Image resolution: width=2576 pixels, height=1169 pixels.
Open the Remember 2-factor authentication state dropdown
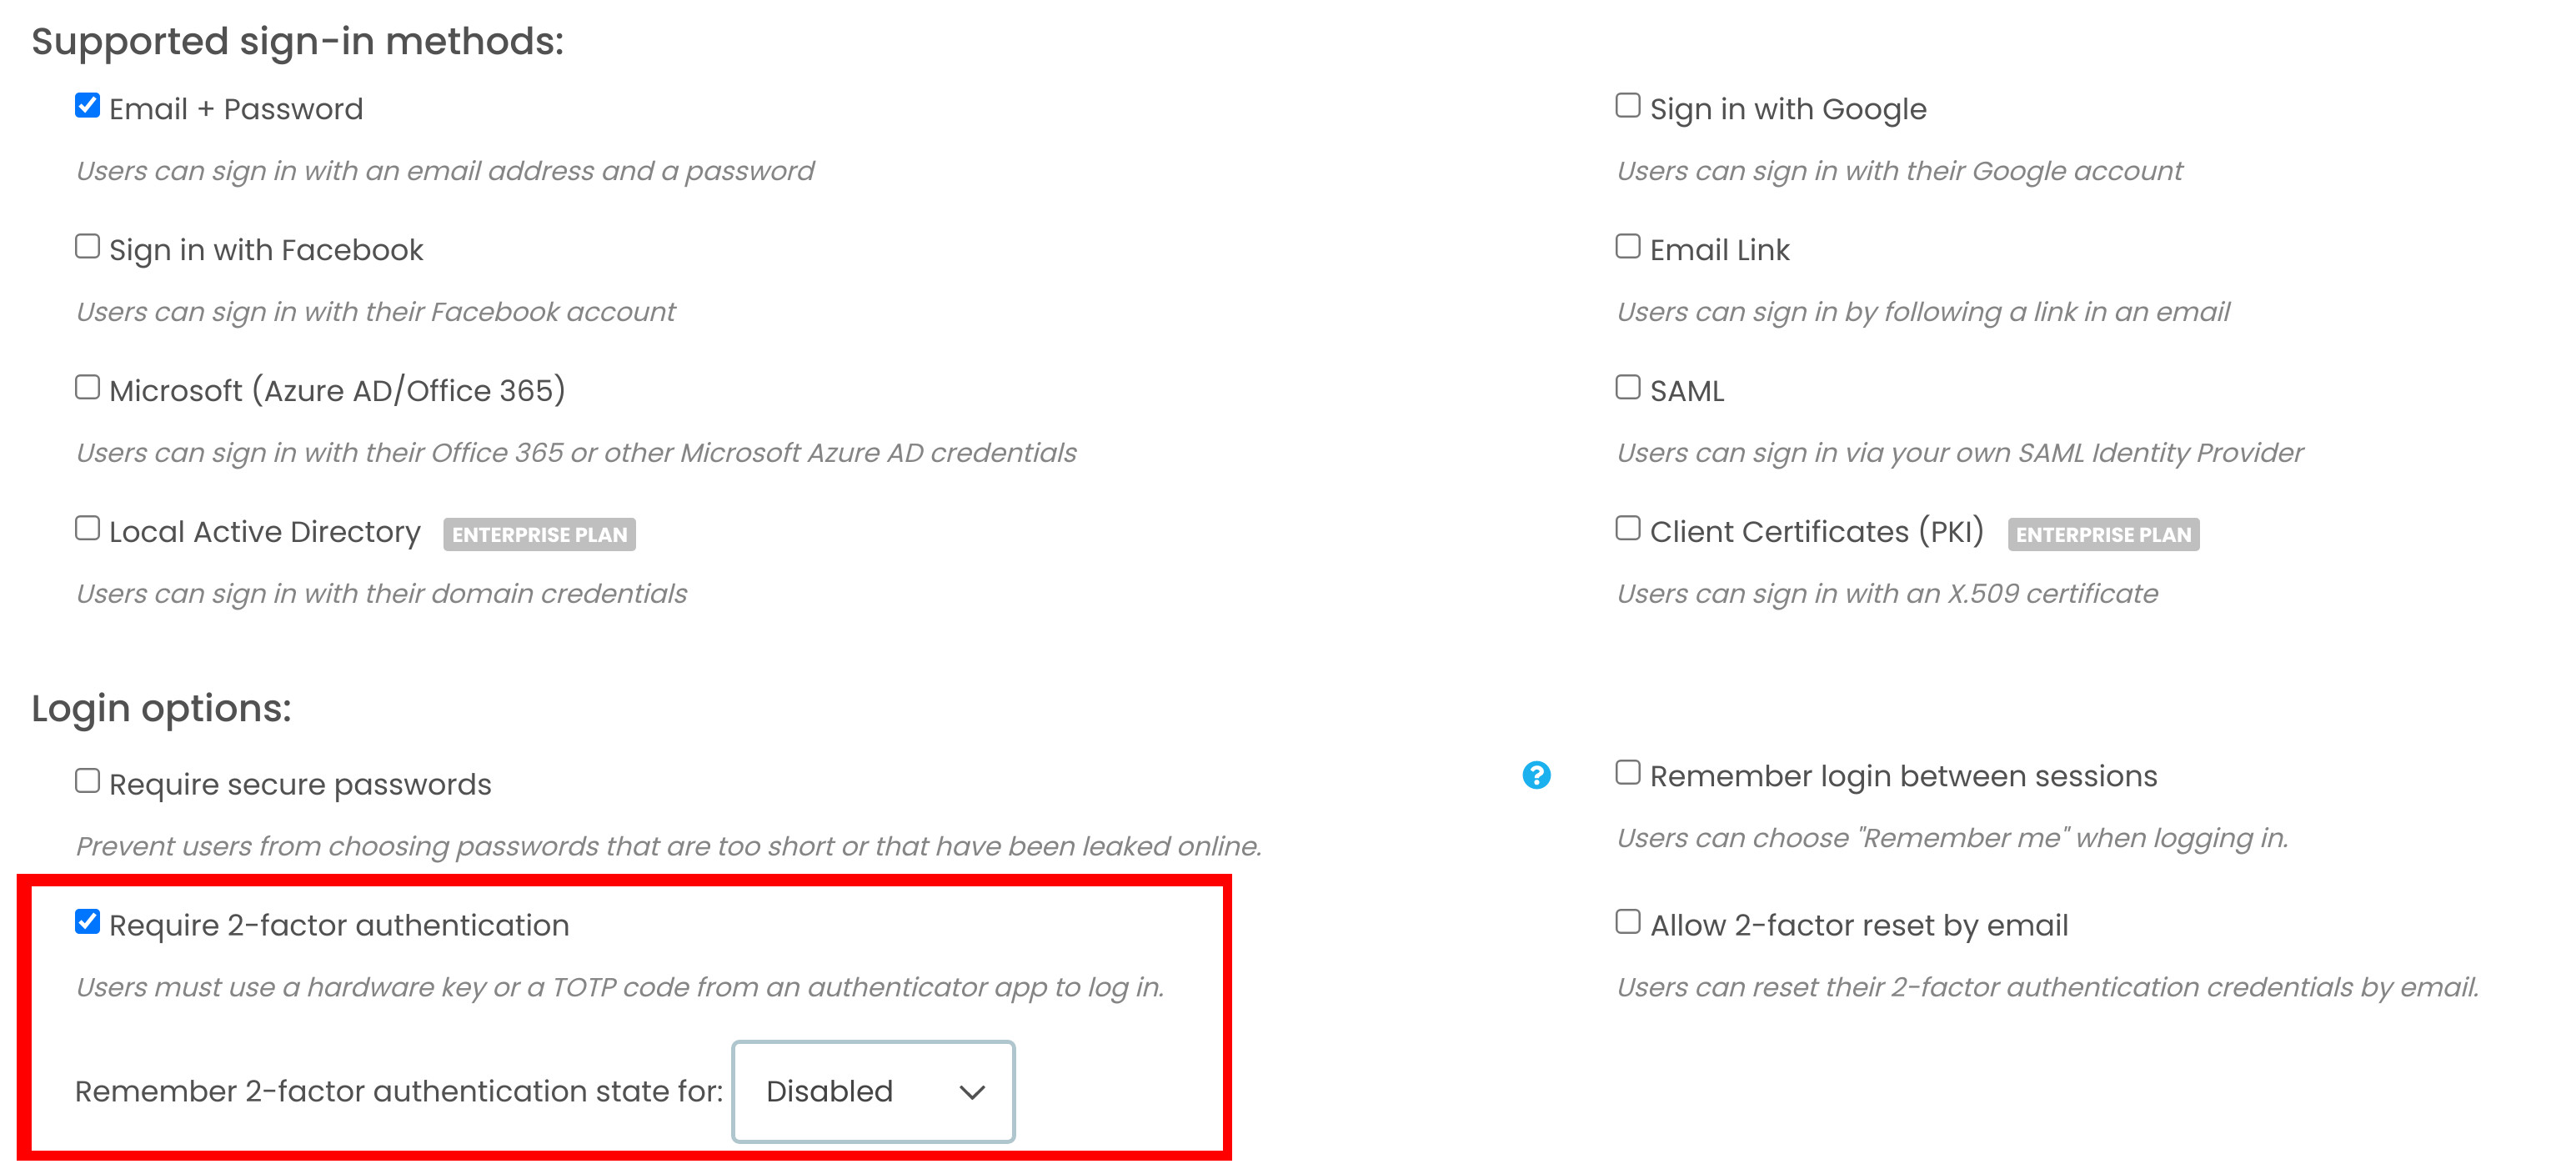point(872,1092)
